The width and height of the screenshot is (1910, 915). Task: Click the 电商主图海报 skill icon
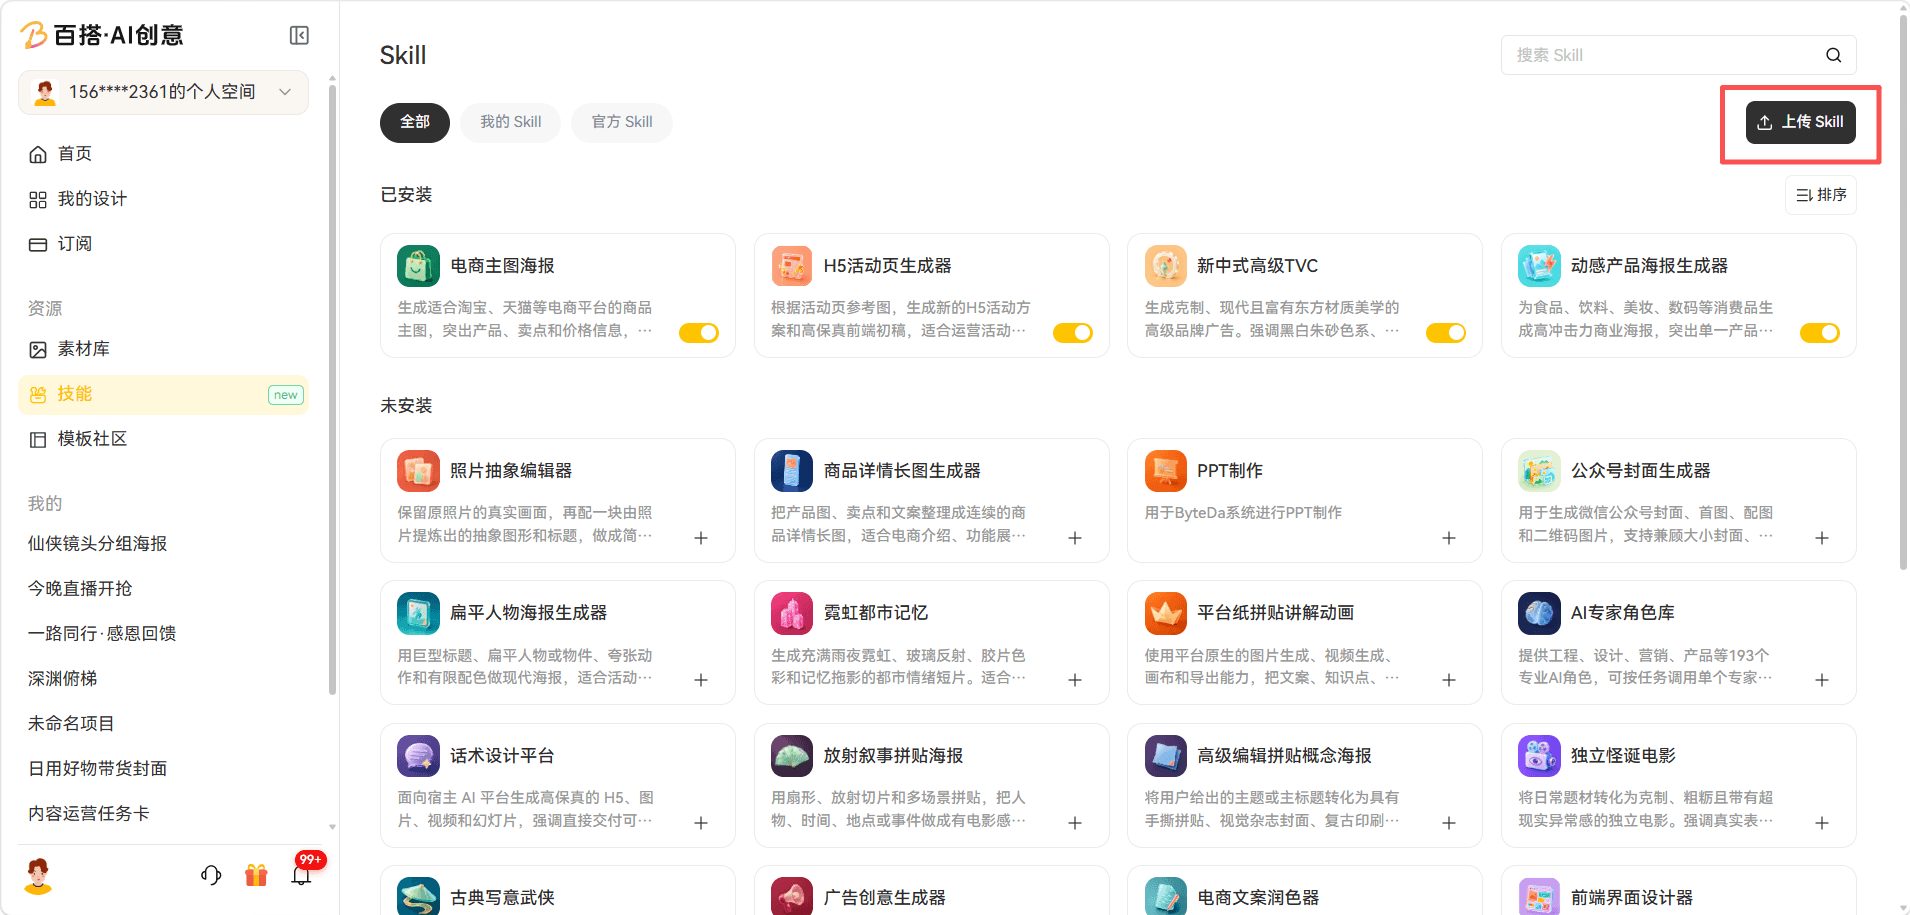point(418,266)
